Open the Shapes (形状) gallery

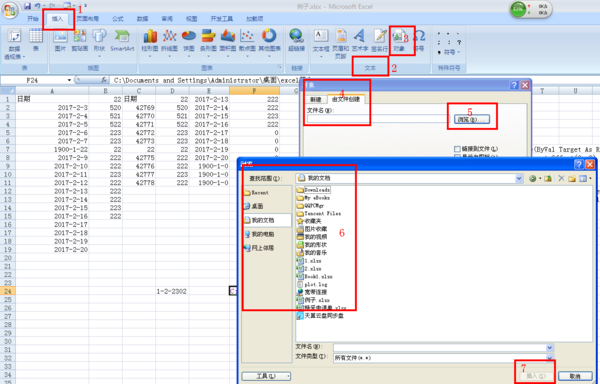tap(99, 43)
